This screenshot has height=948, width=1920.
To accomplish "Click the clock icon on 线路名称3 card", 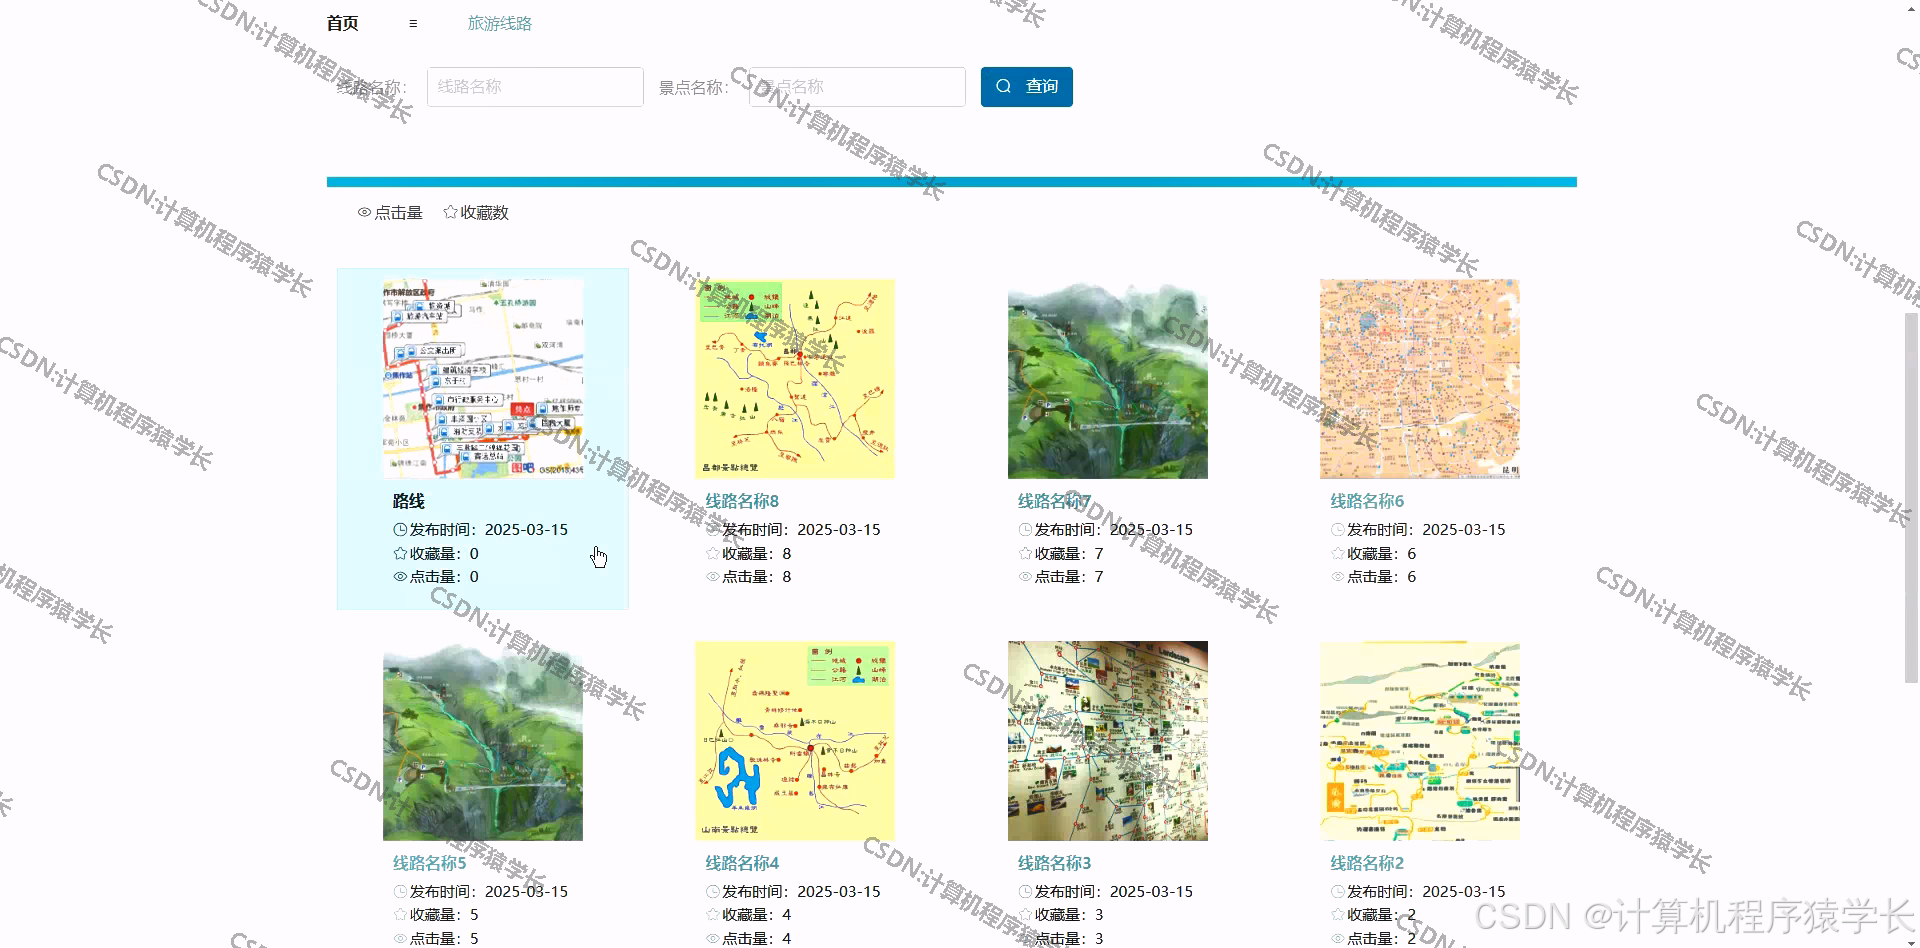I will (x=1025, y=892).
